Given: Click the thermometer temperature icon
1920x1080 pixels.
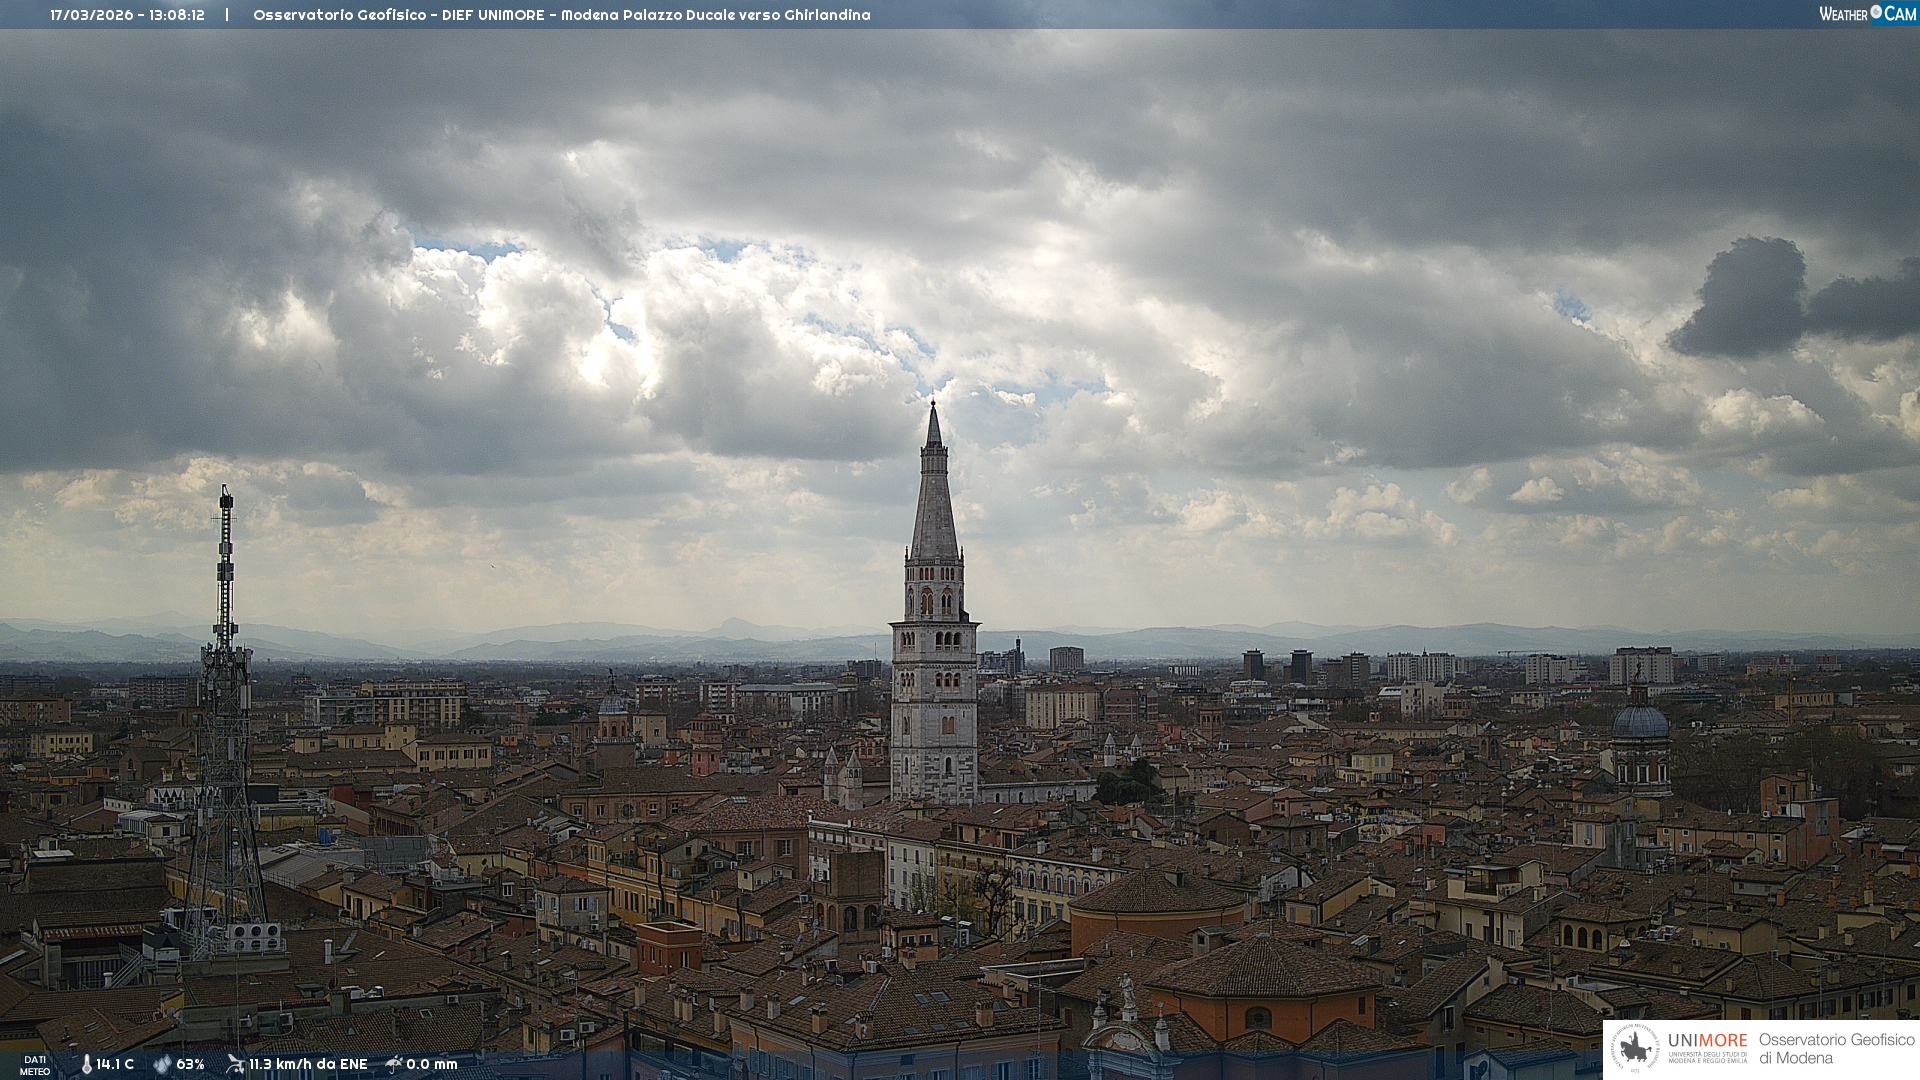Looking at the screenshot, I should click(87, 1064).
